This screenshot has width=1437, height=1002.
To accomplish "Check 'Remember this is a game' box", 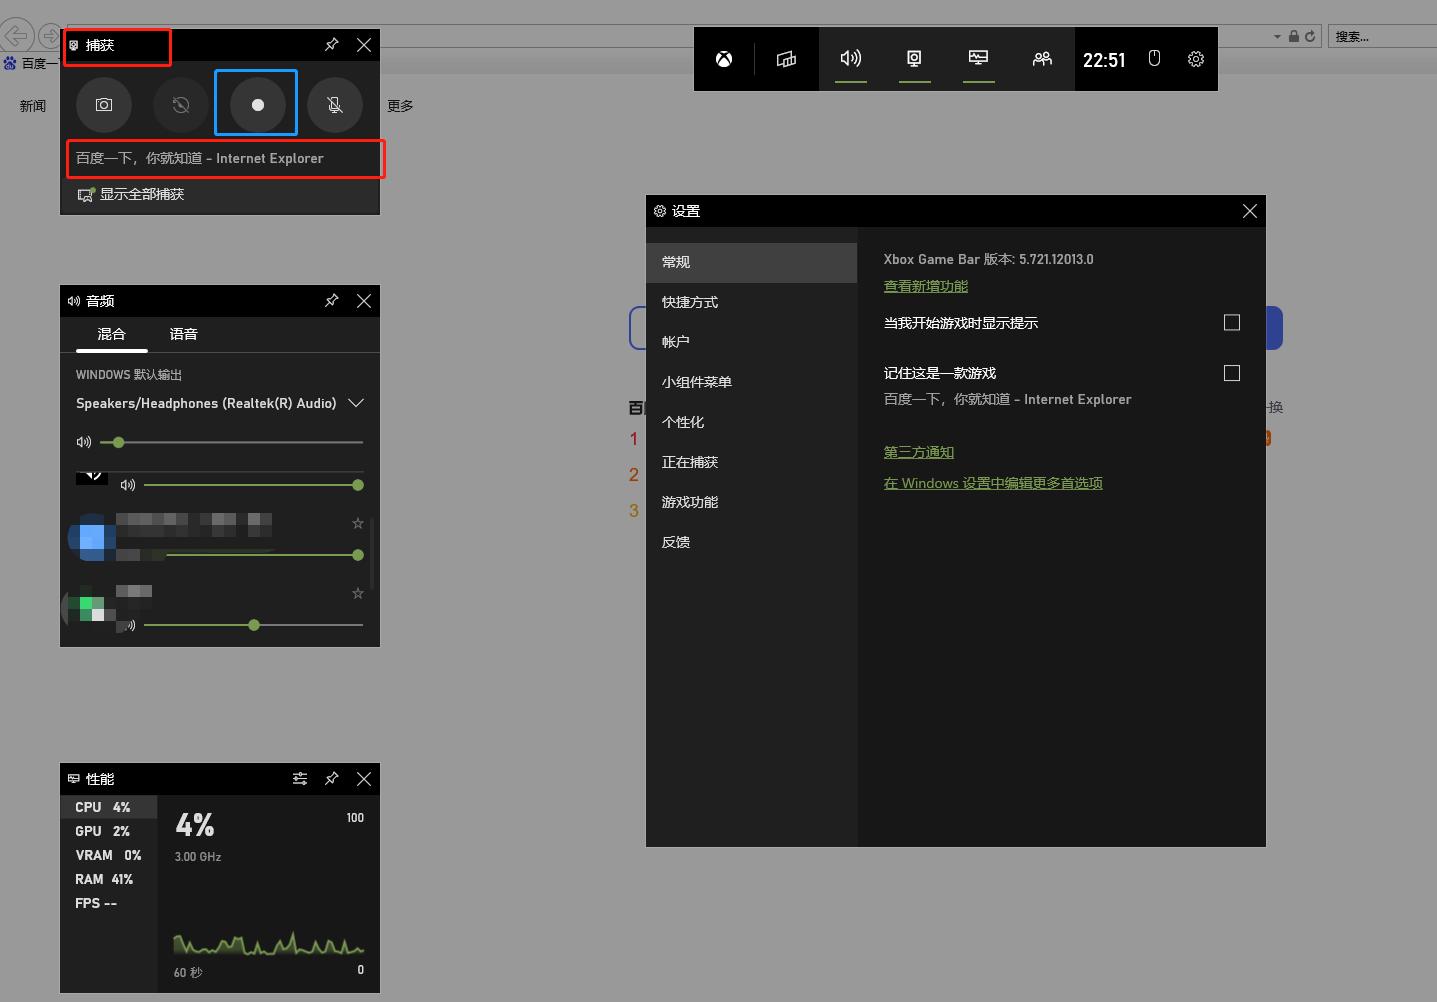I will coord(1232,373).
